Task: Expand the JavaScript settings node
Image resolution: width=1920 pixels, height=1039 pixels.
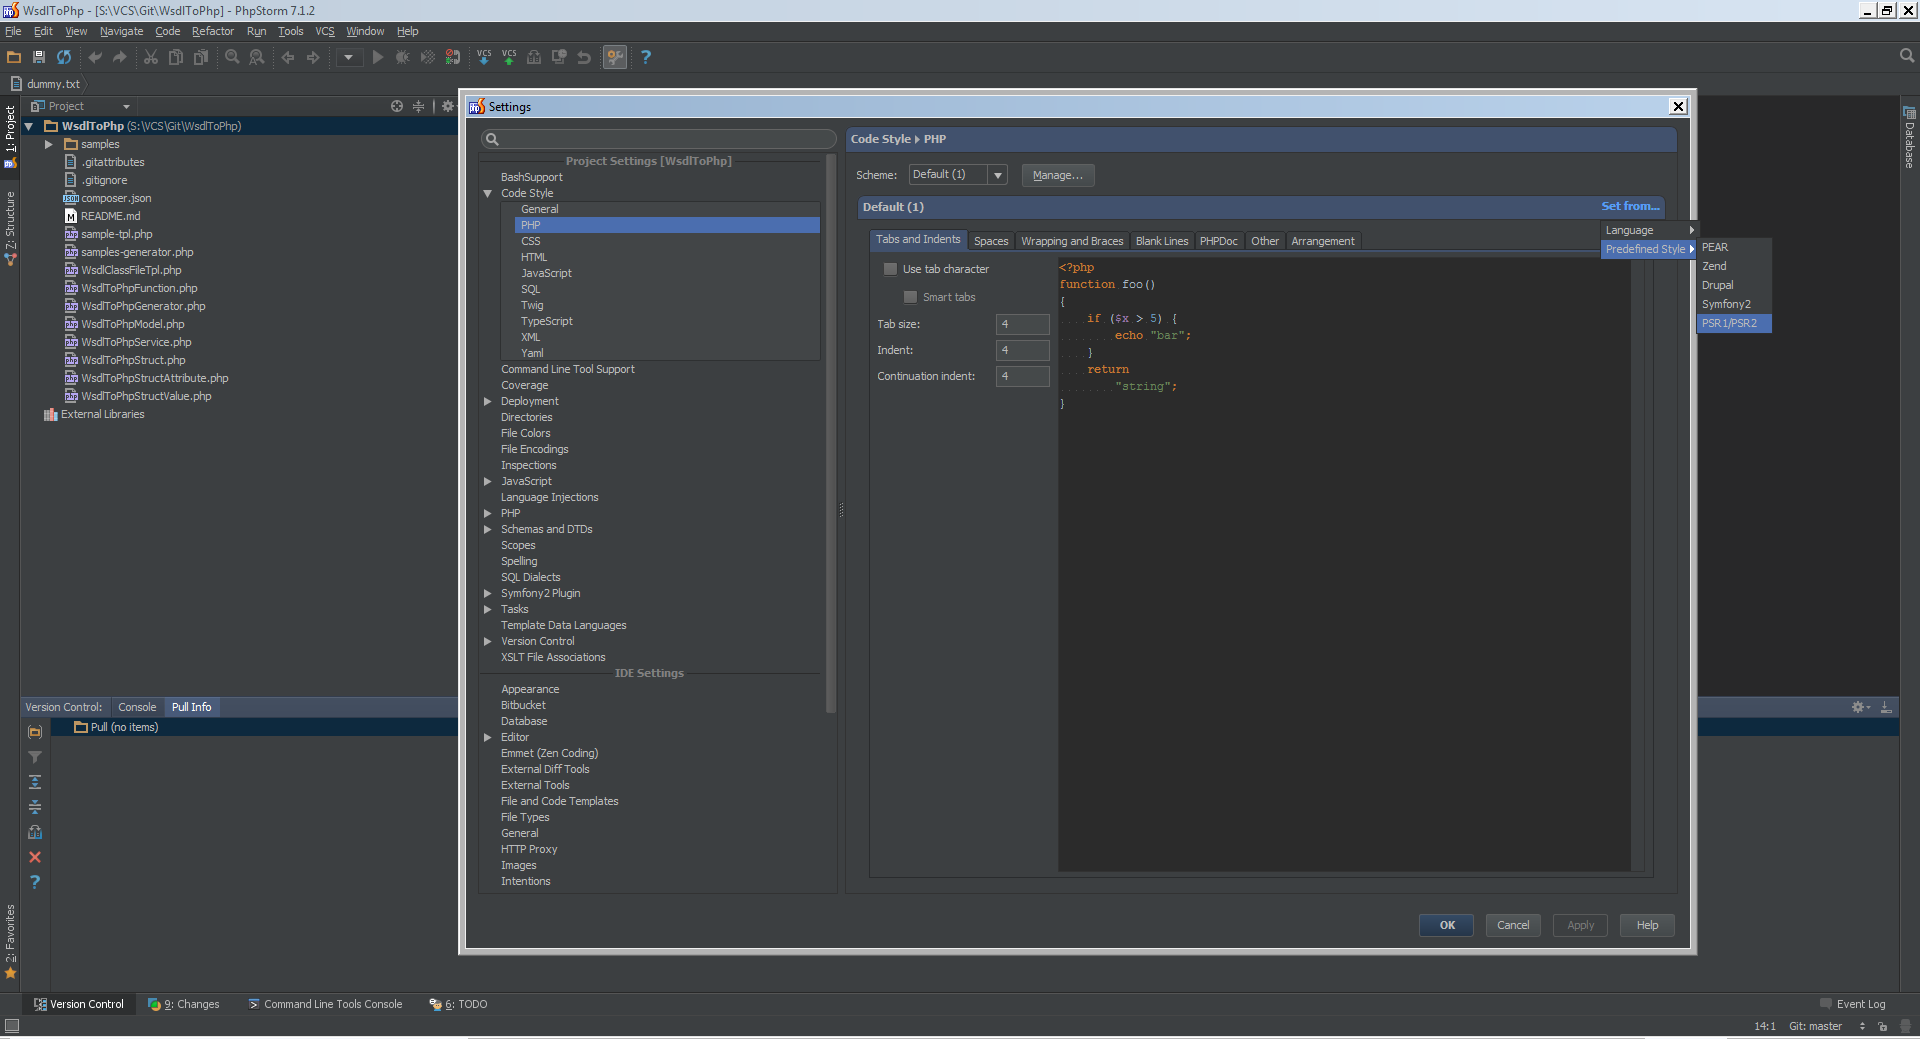Action: [x=488, y=481]
